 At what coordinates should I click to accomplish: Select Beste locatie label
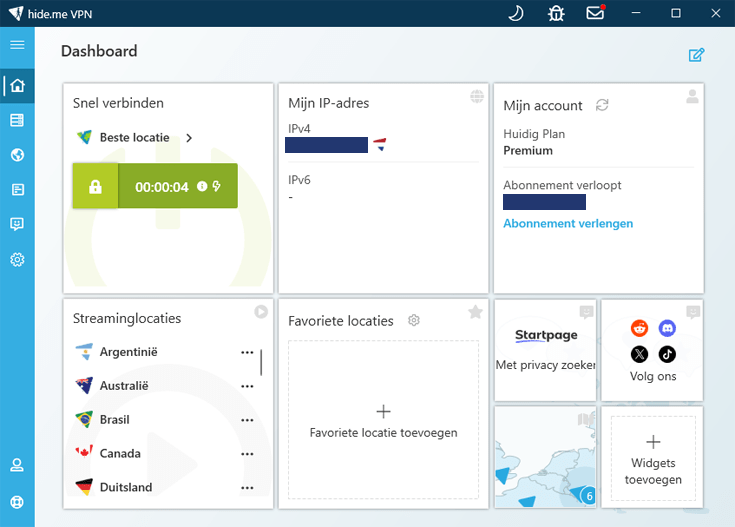pos(135,137)
